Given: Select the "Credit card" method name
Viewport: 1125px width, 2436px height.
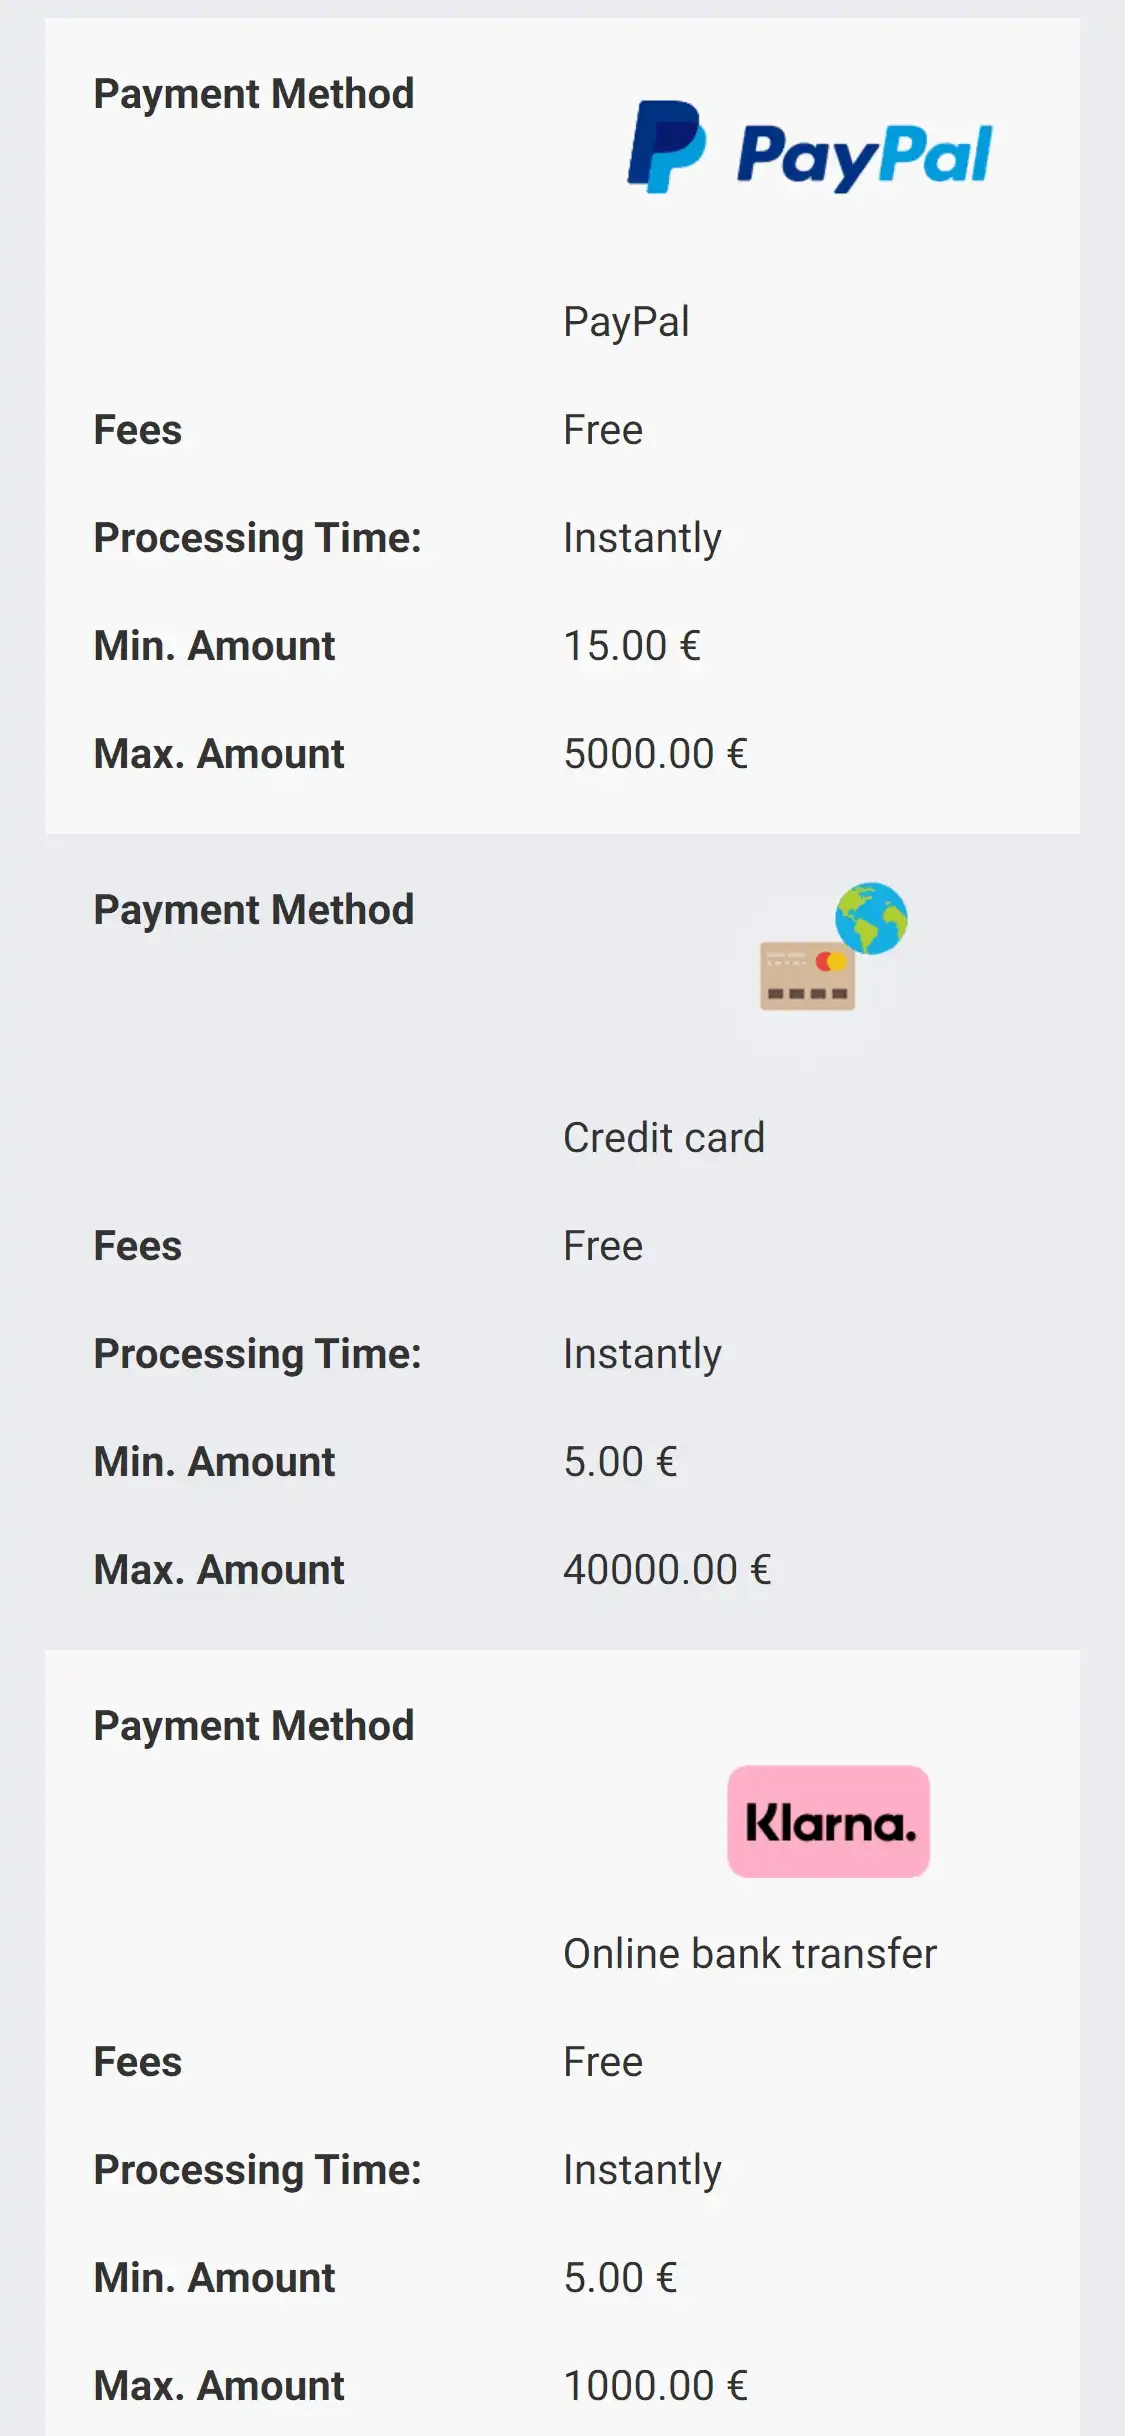Looking at the screenshot, I should pyautogui.click(x=664, y=1138).
